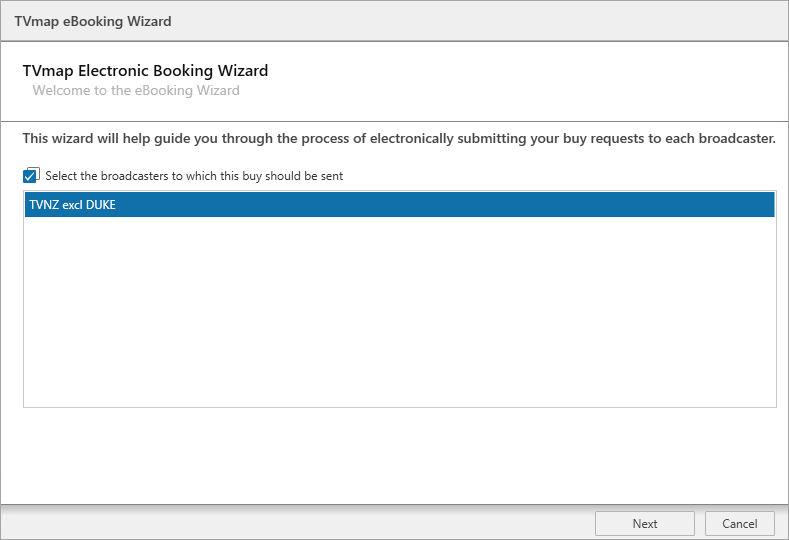Cancel the eBooking Wizard
This screenshot has width=789, height=540.
pyautogui.click(x=739, y=524)
